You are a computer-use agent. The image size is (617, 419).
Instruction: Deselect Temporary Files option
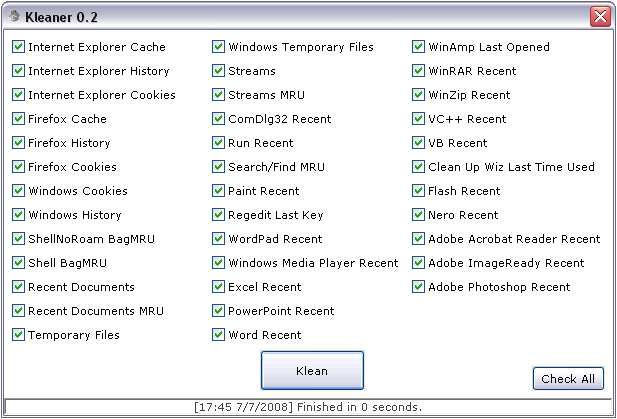click(18, 335)
